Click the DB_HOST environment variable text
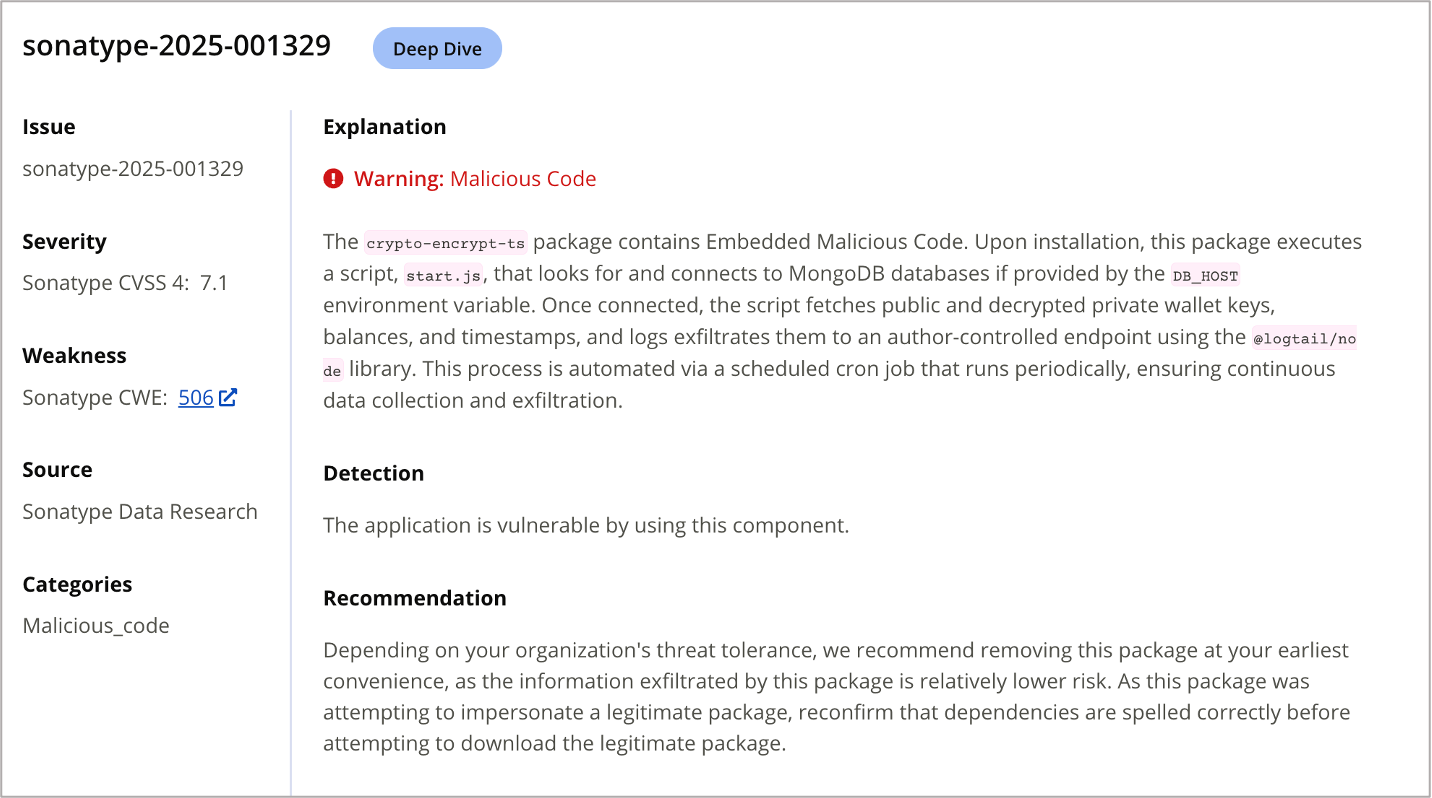 coord(1205,275)
